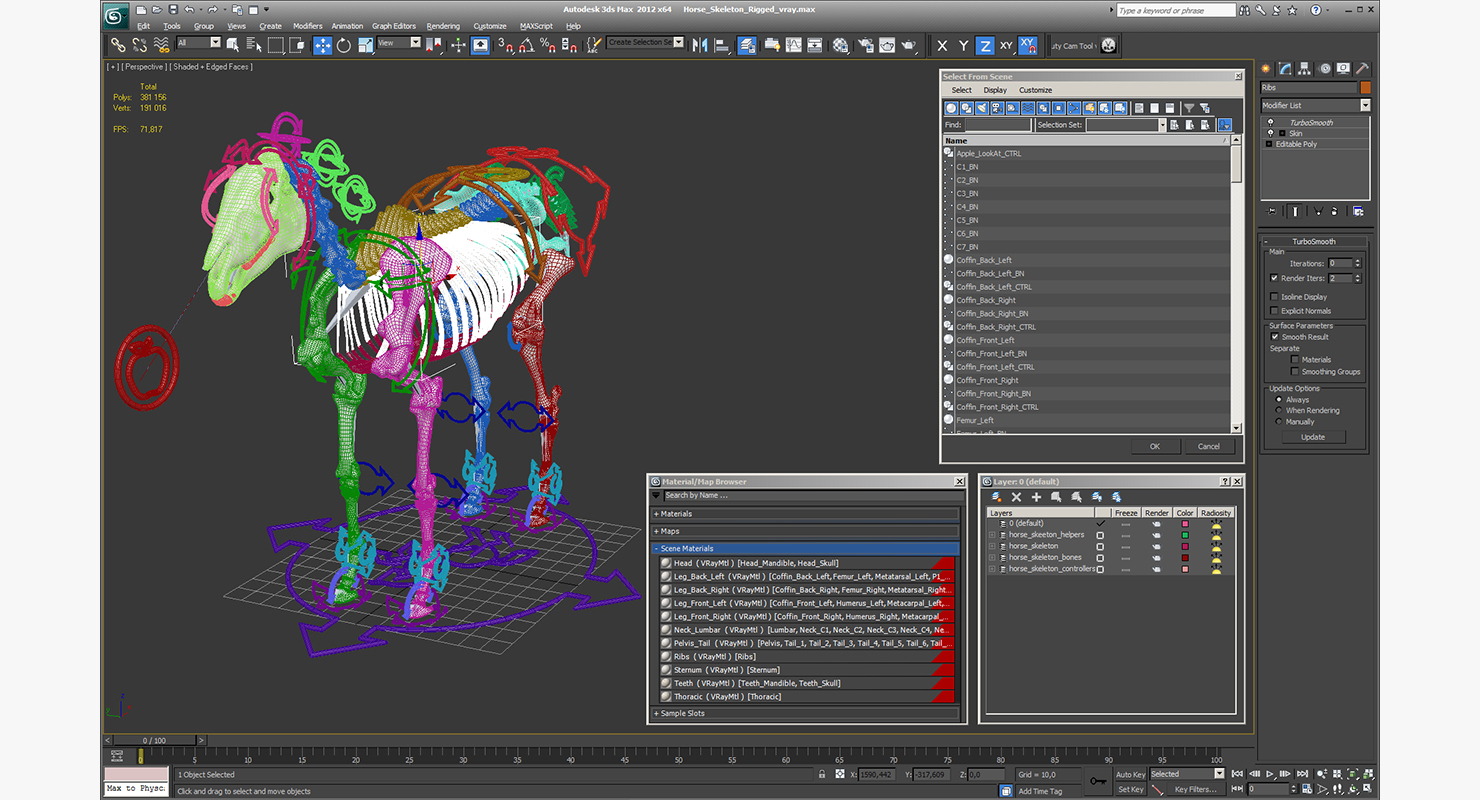Open the Modifiers menu
This screenshot has width=1480, height=800.
(x=307, y=26)
